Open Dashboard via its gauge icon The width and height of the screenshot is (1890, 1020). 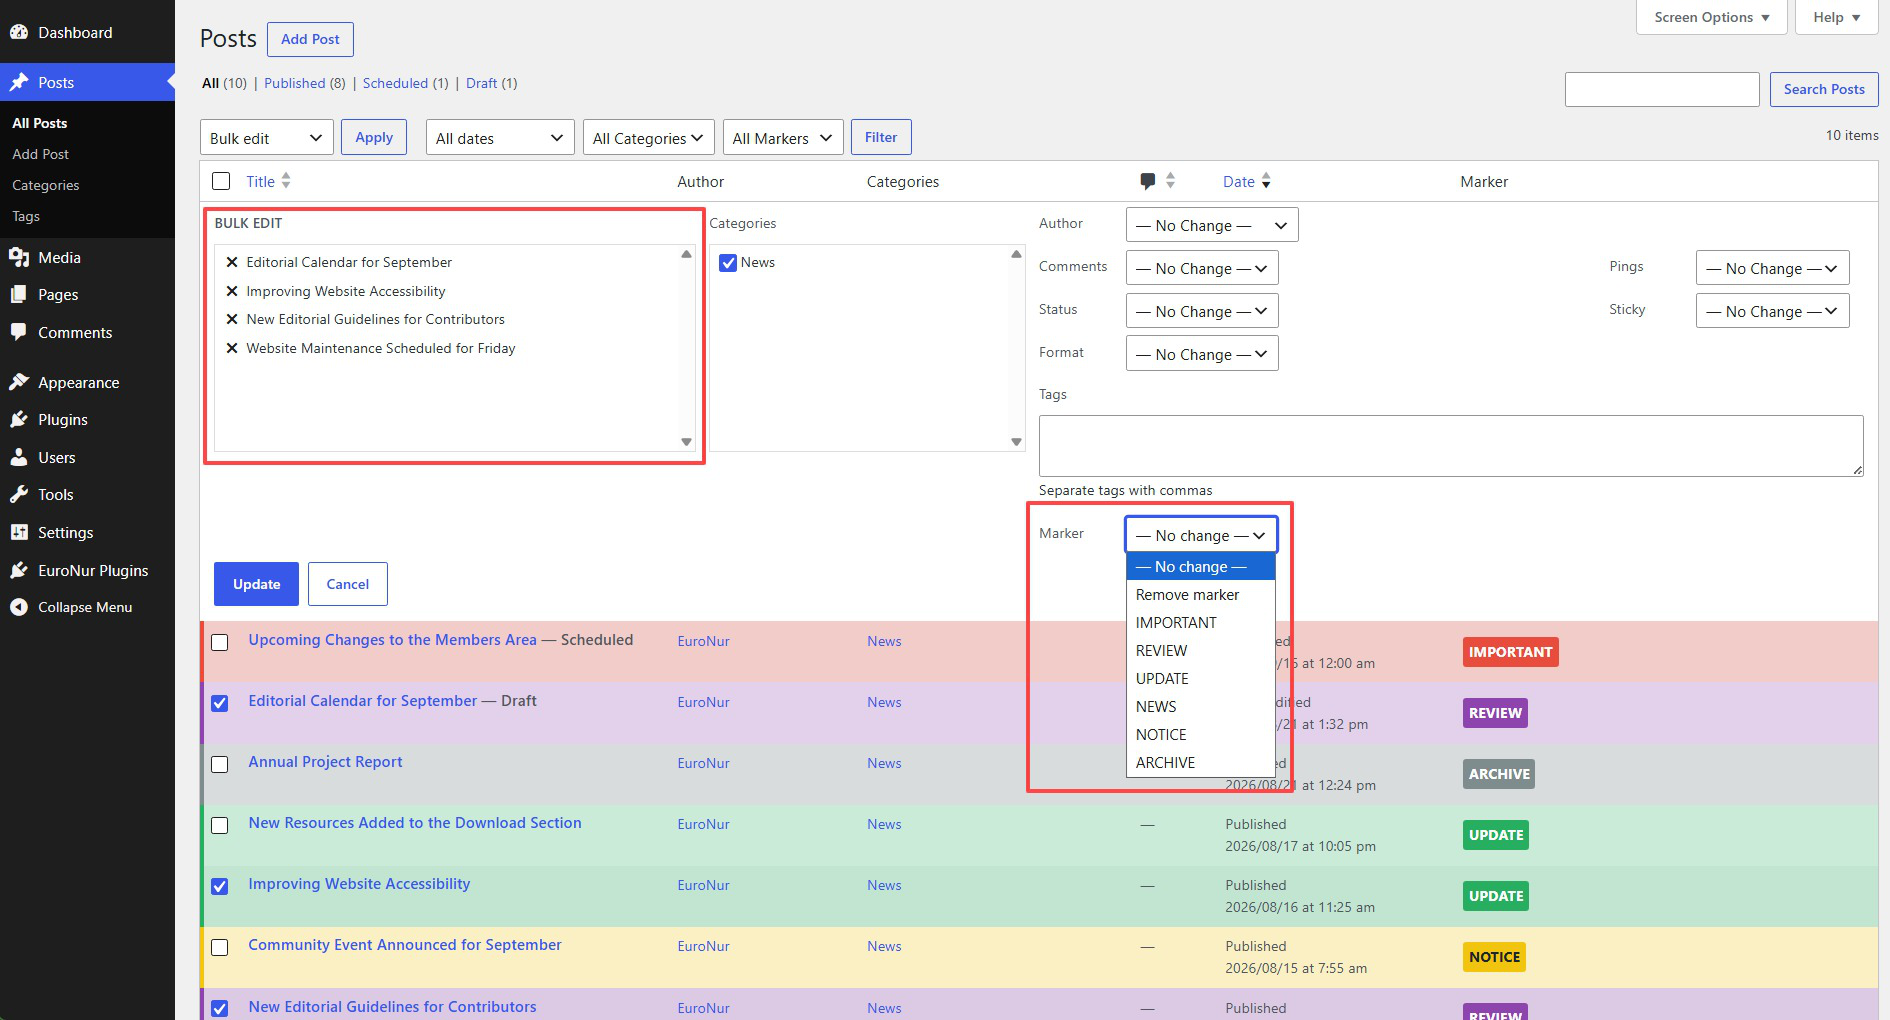pyautogui.click(x=19, y=32)
